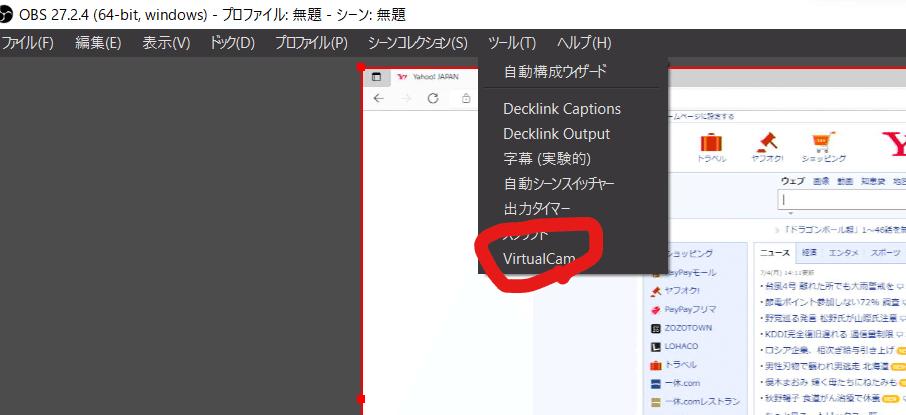Image resolution: width=906 pixels, height=415 pixels.
Task: Open LOHACO in the sidebar
Action: pyautogui.click(x=681, y=346)
